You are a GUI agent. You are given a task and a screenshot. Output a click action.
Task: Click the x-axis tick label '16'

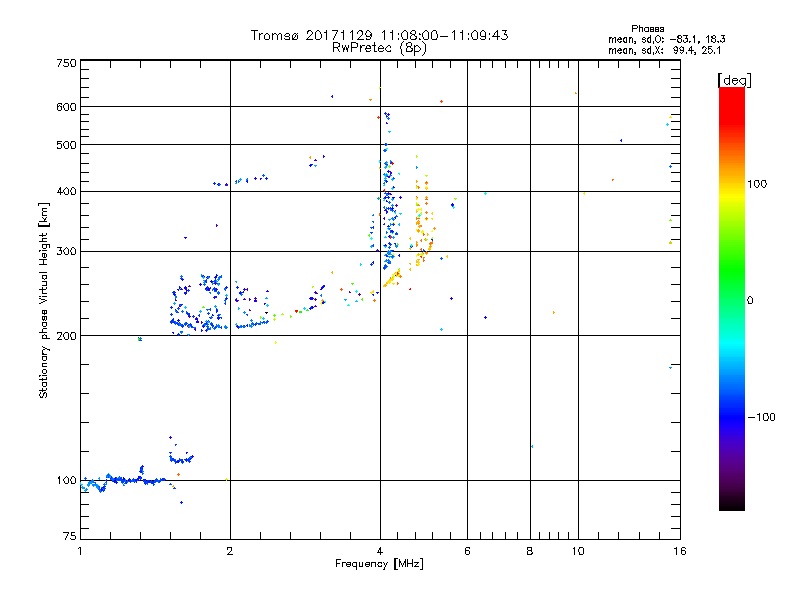680,551
